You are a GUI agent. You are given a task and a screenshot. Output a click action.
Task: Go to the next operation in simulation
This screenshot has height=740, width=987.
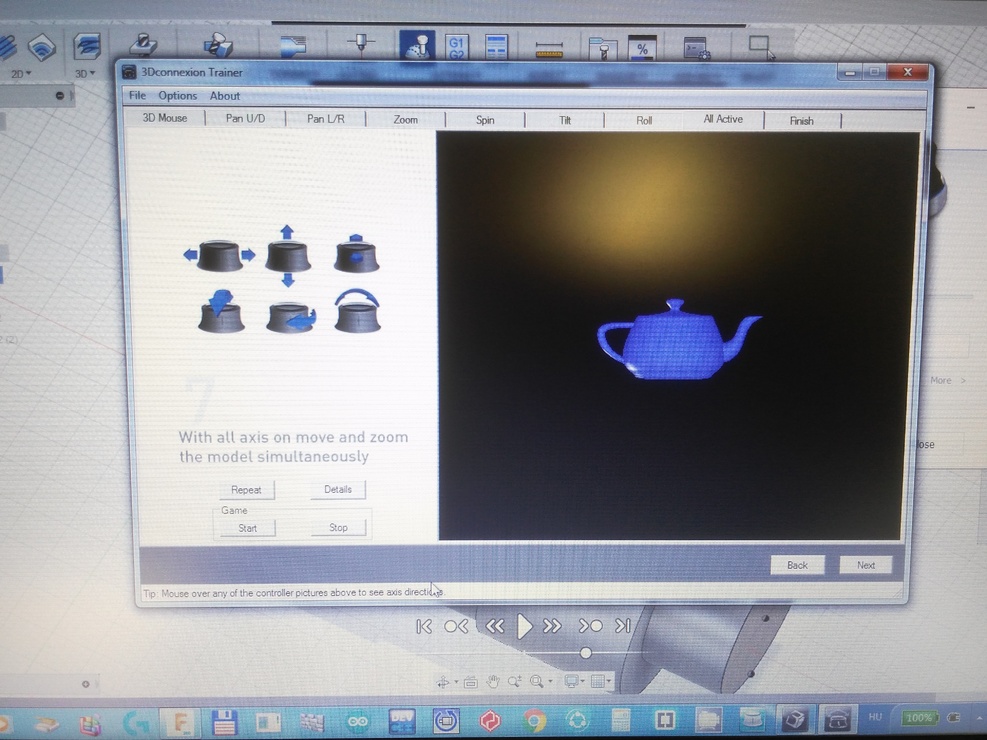click(x=590, y=625)
